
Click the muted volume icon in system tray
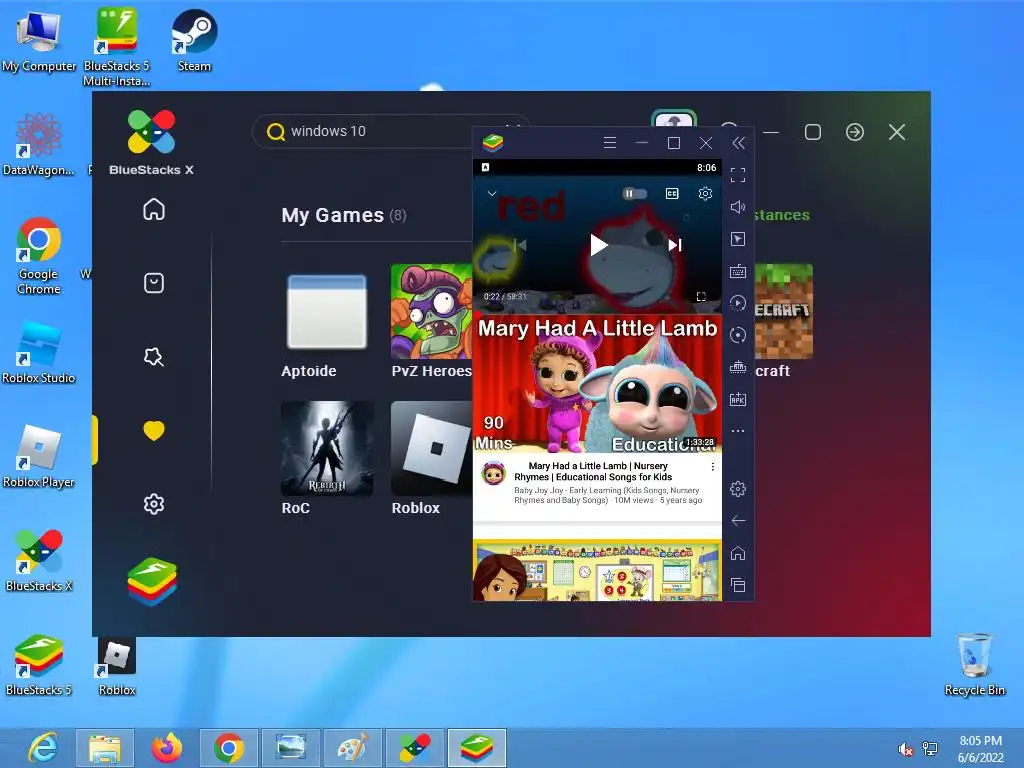[x=905, y=748]
